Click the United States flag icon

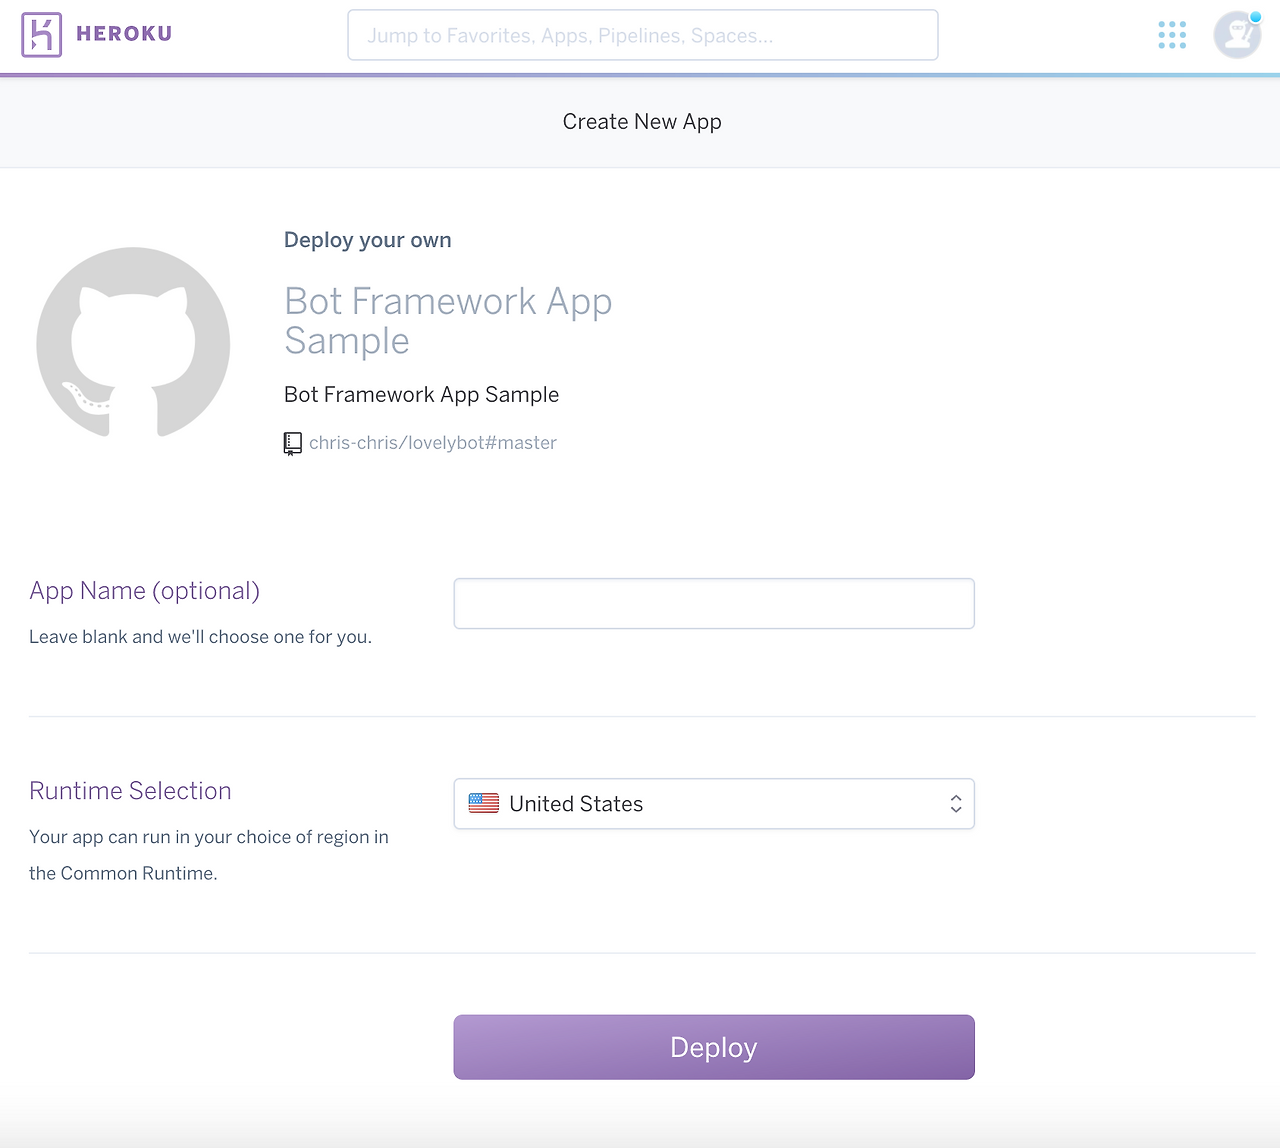coord(484,802)
